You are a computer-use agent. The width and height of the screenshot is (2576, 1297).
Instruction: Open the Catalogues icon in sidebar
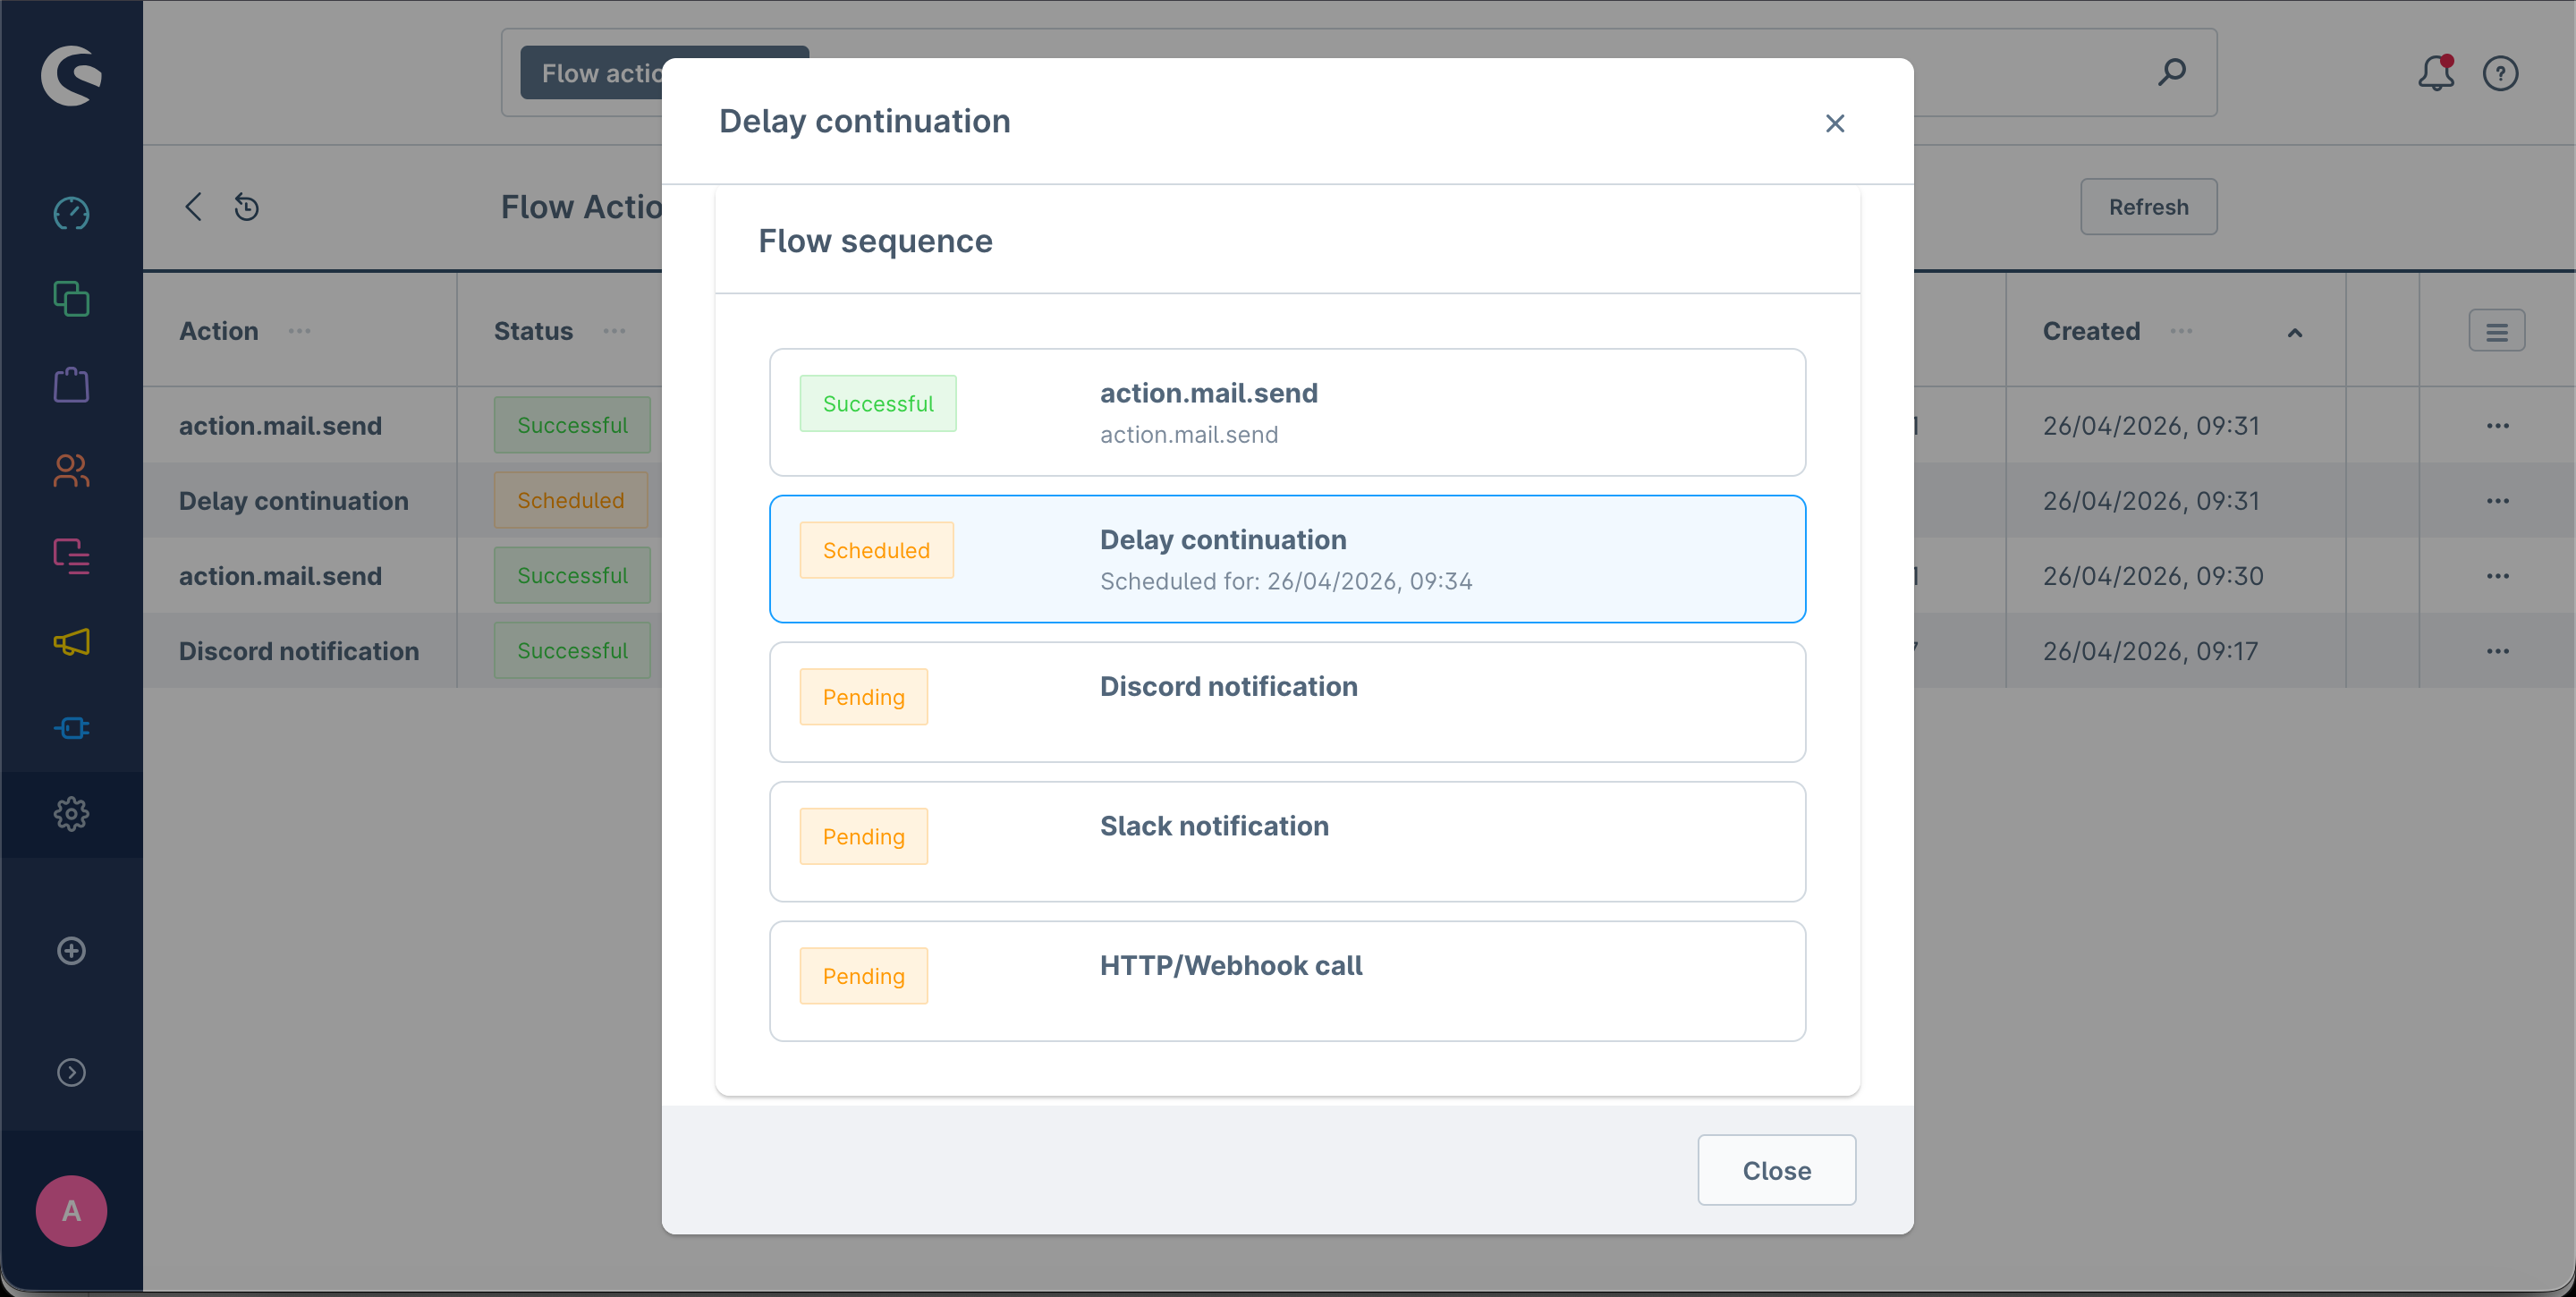[x=71, y=299]
